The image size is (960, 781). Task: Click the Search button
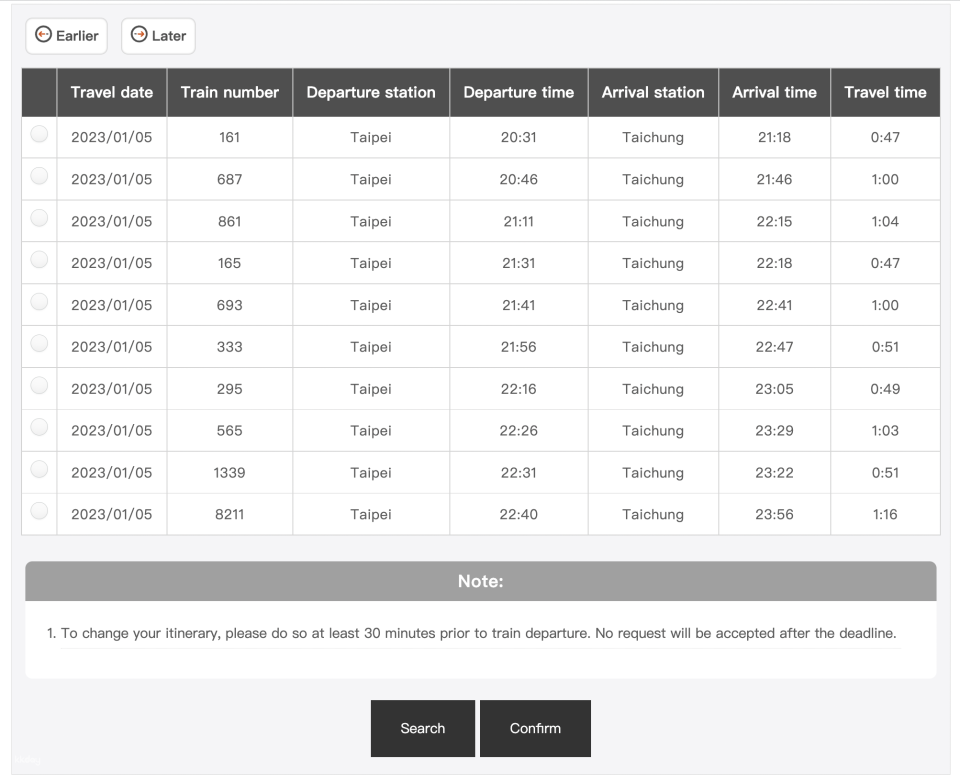point(422,728)
